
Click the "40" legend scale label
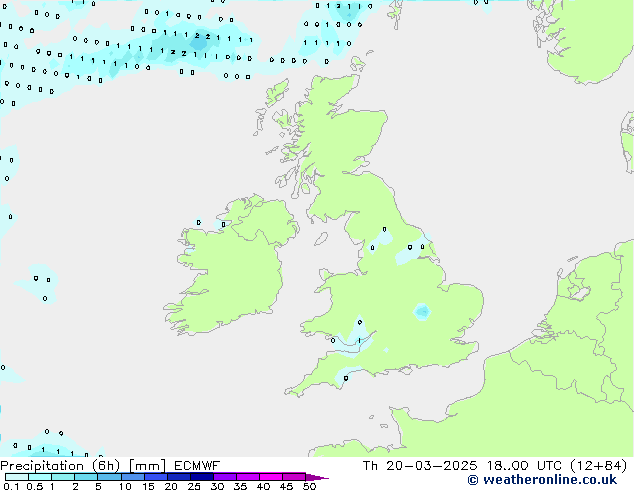pos(263,486)
